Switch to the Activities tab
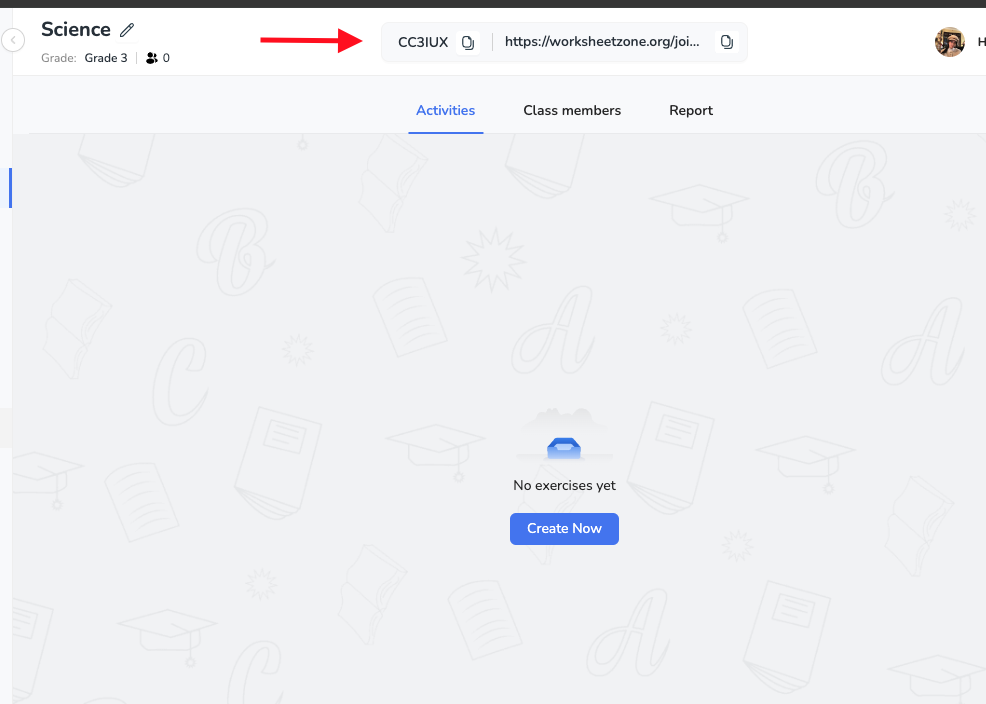986x704 pixels. coord(445,110)
